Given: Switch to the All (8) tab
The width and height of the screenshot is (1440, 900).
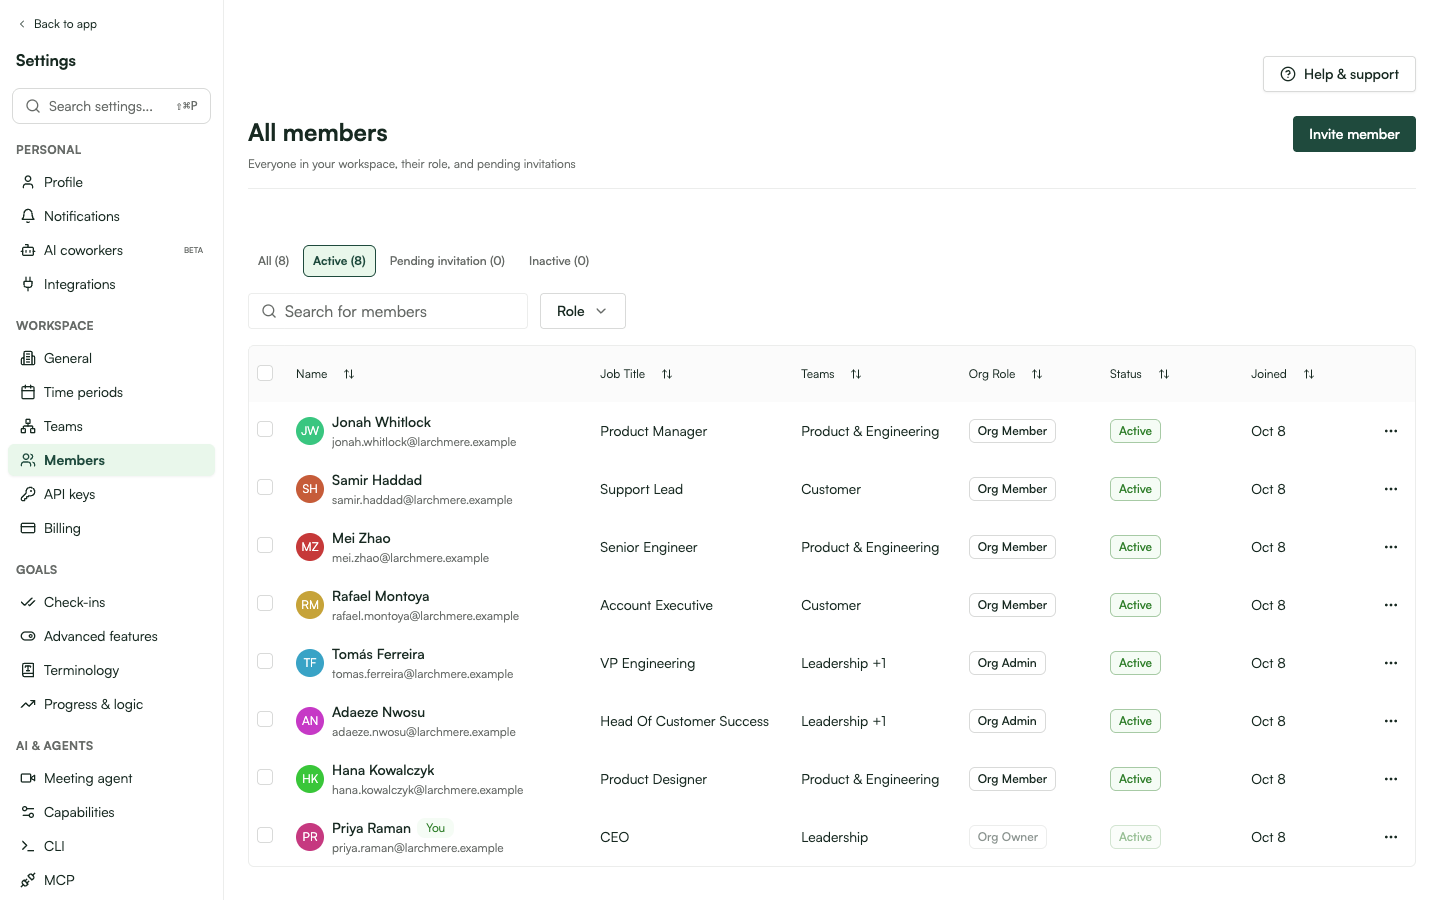Looking at the screenshot, I should 273,261.
